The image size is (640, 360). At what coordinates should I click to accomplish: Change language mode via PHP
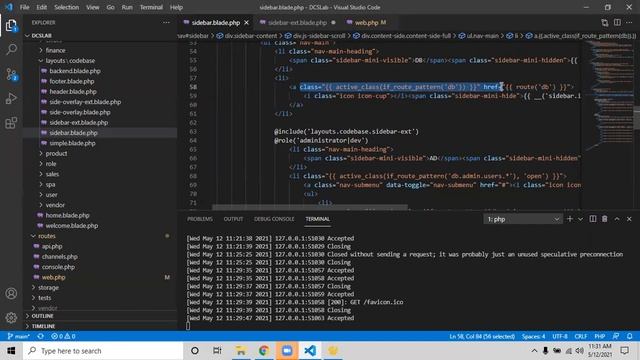(x=599, y=336)
